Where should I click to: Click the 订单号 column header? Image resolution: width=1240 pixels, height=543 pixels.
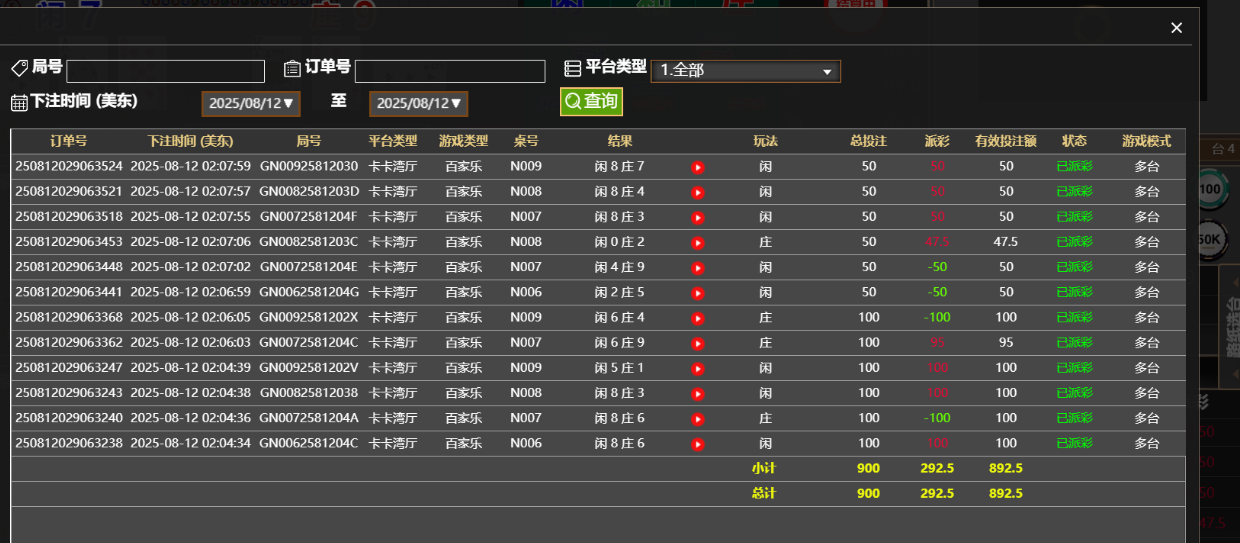click(69, 141)
